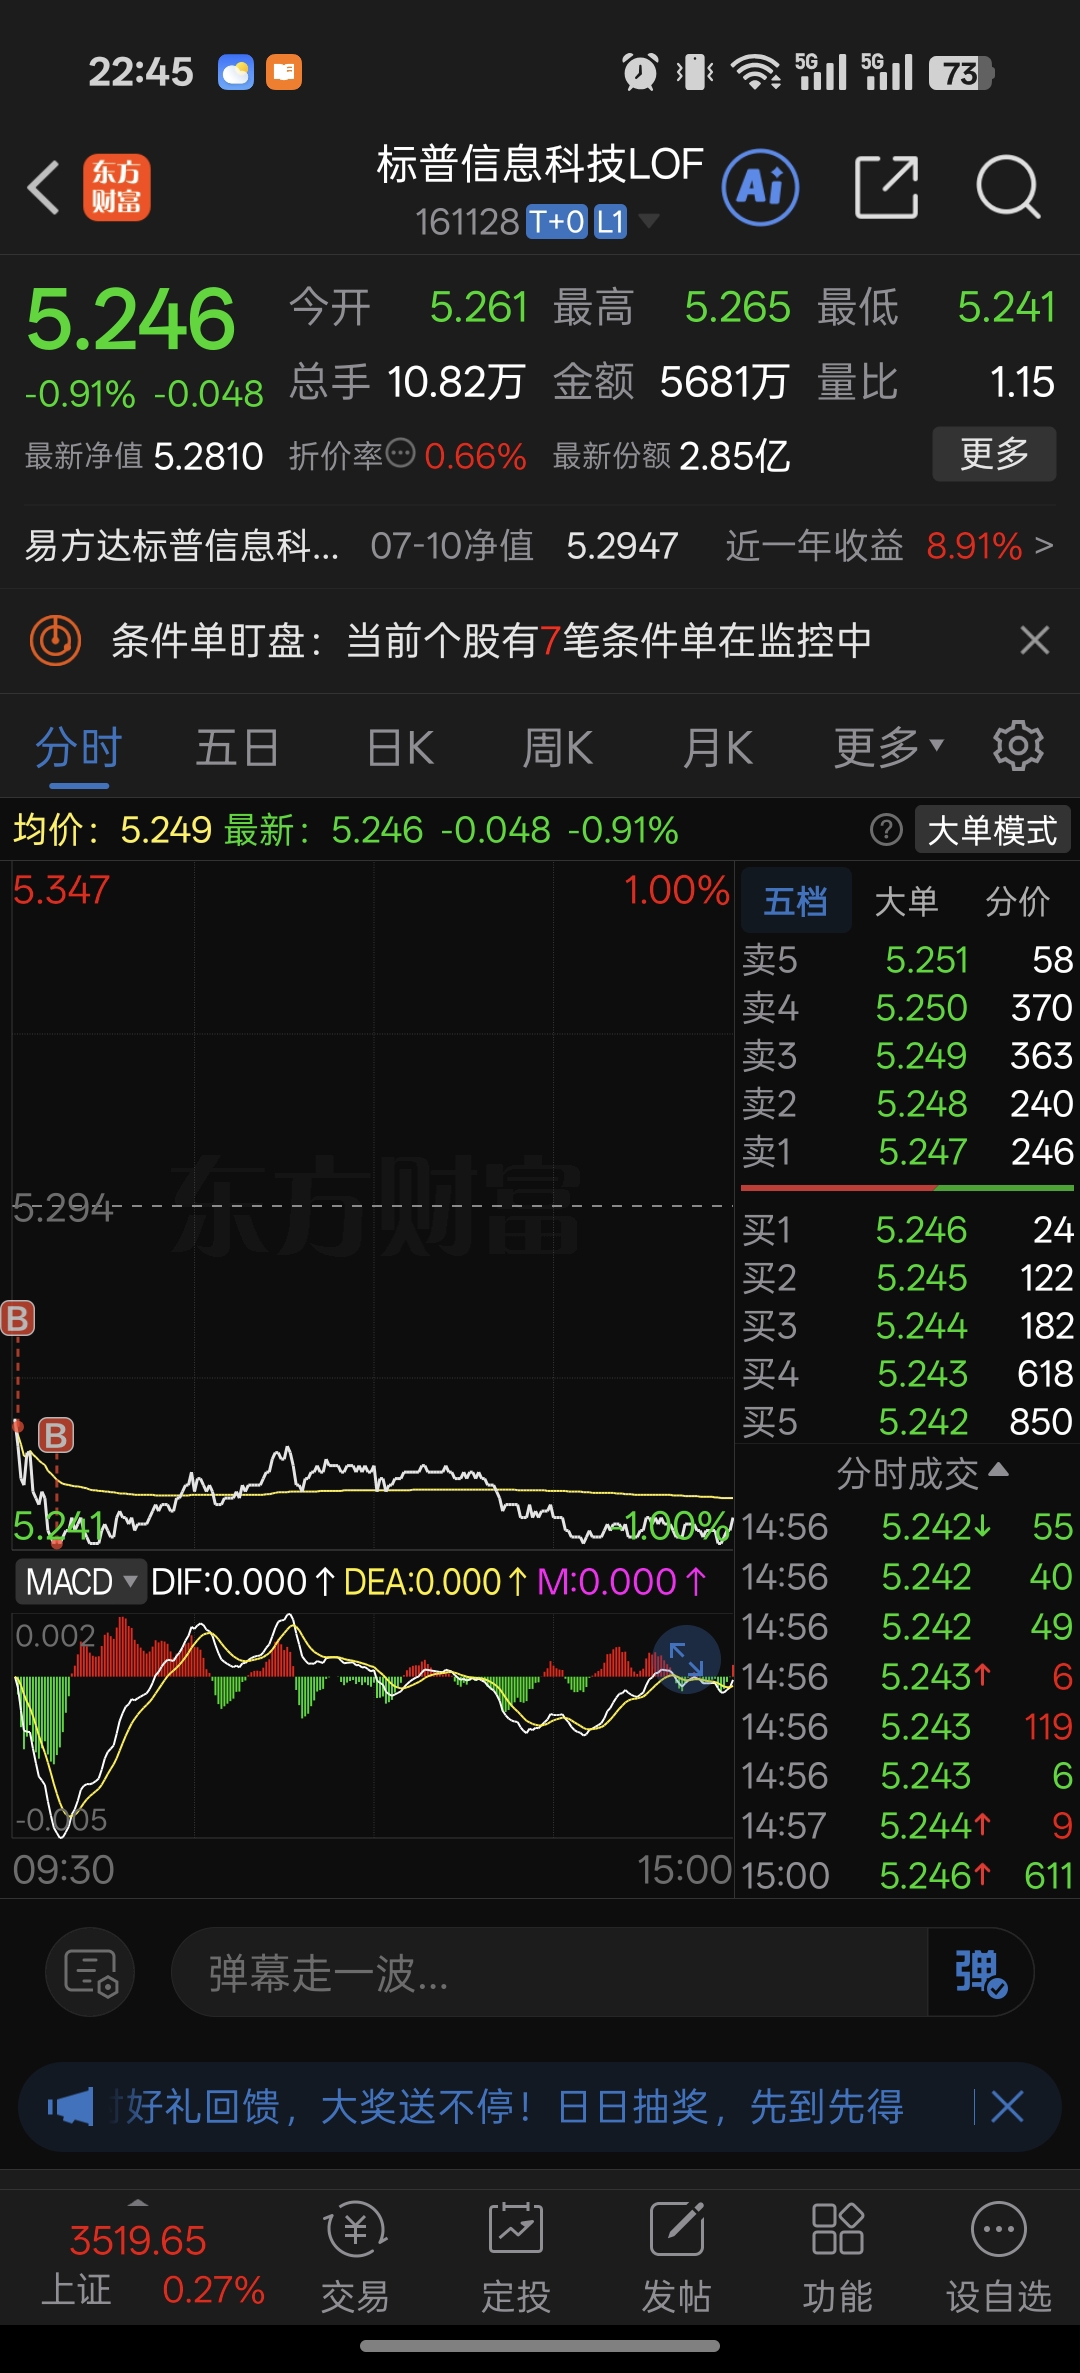
Task: Tap the 15:00 5.246 trade row
Action: click(907, 1876)
